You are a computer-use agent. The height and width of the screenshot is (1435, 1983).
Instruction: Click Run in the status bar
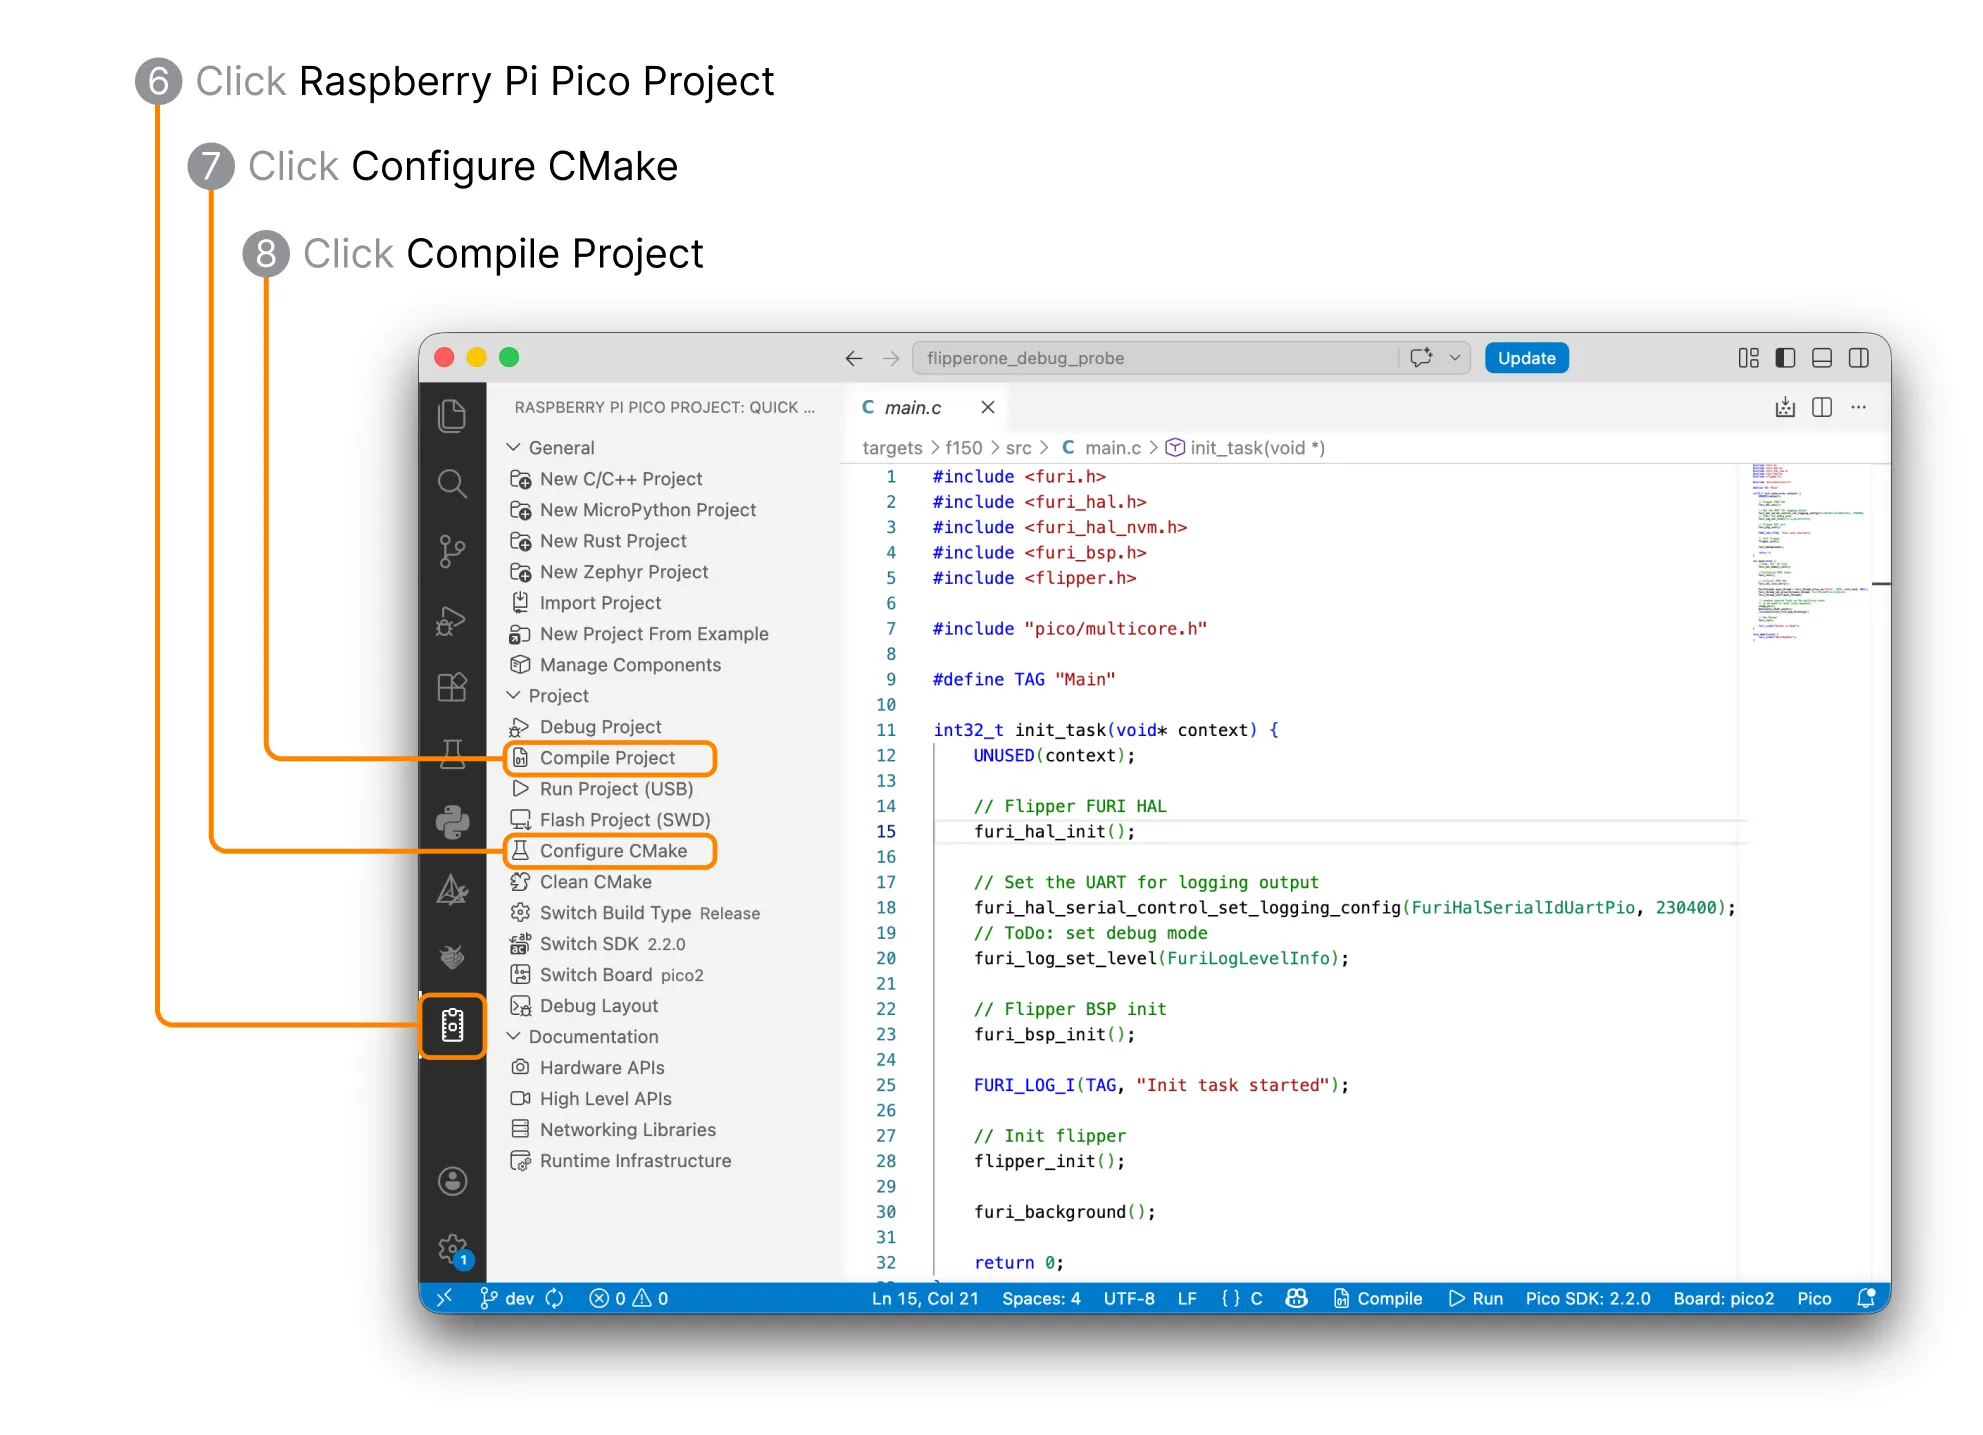[1476, 1298]
